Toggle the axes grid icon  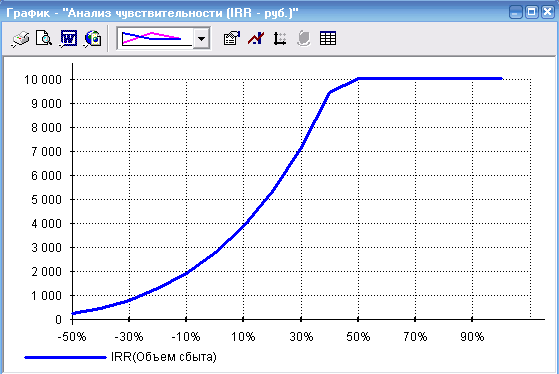280,39
